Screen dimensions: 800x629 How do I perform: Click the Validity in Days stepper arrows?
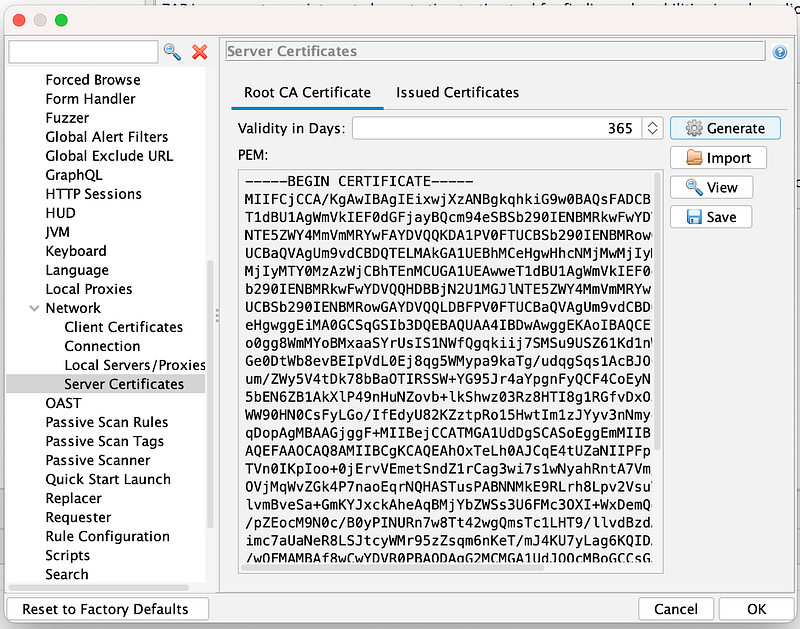652,128
